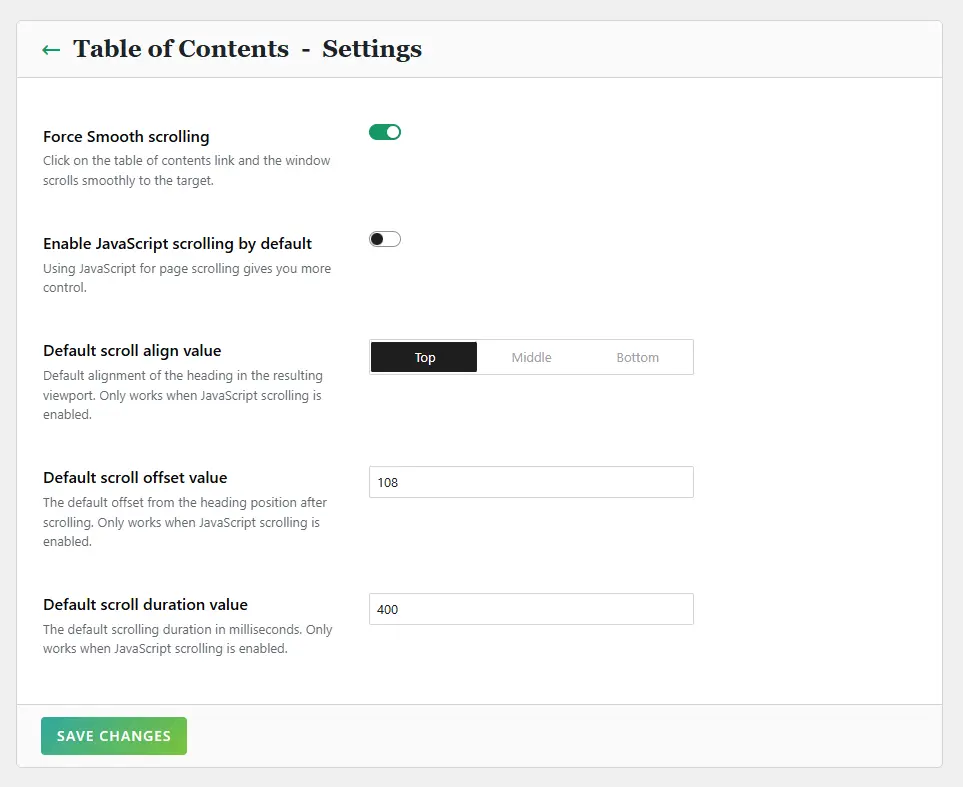This screenshot has width=963, height=787.
Task: Click the Enable JavaScript scrolling by default label
Action: 177,244
